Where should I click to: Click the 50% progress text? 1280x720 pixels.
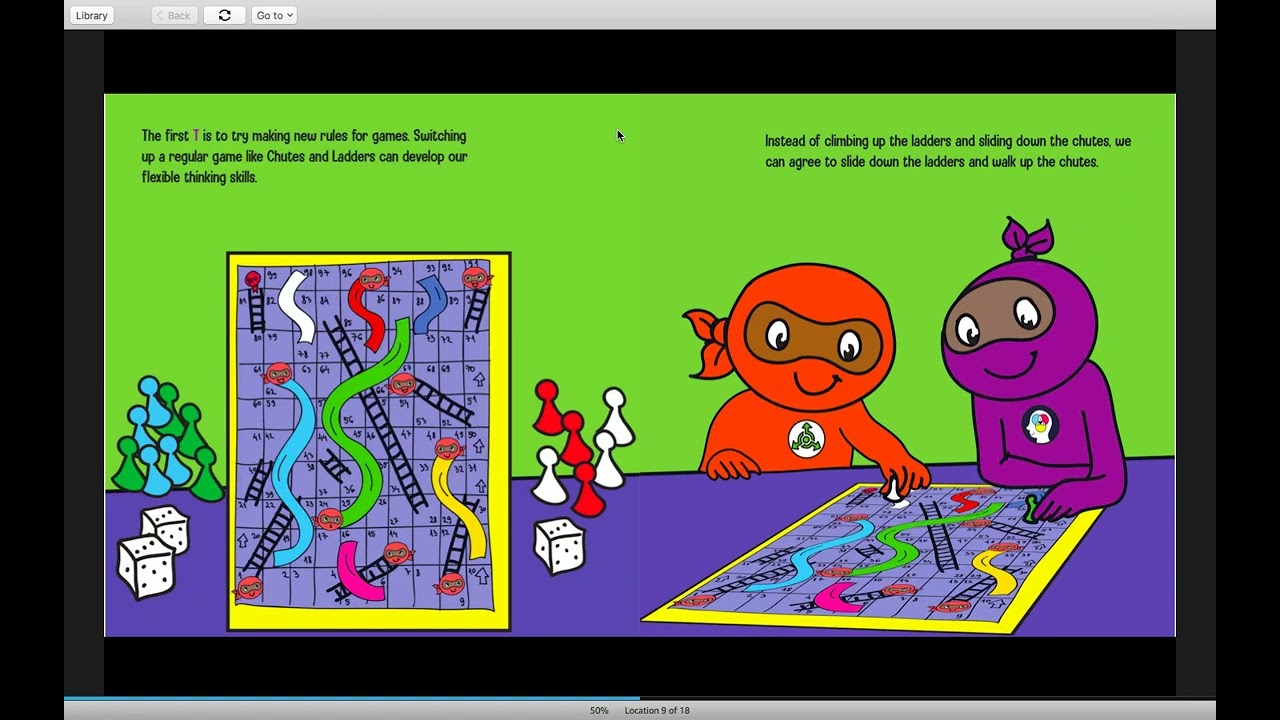click(599, 710)
